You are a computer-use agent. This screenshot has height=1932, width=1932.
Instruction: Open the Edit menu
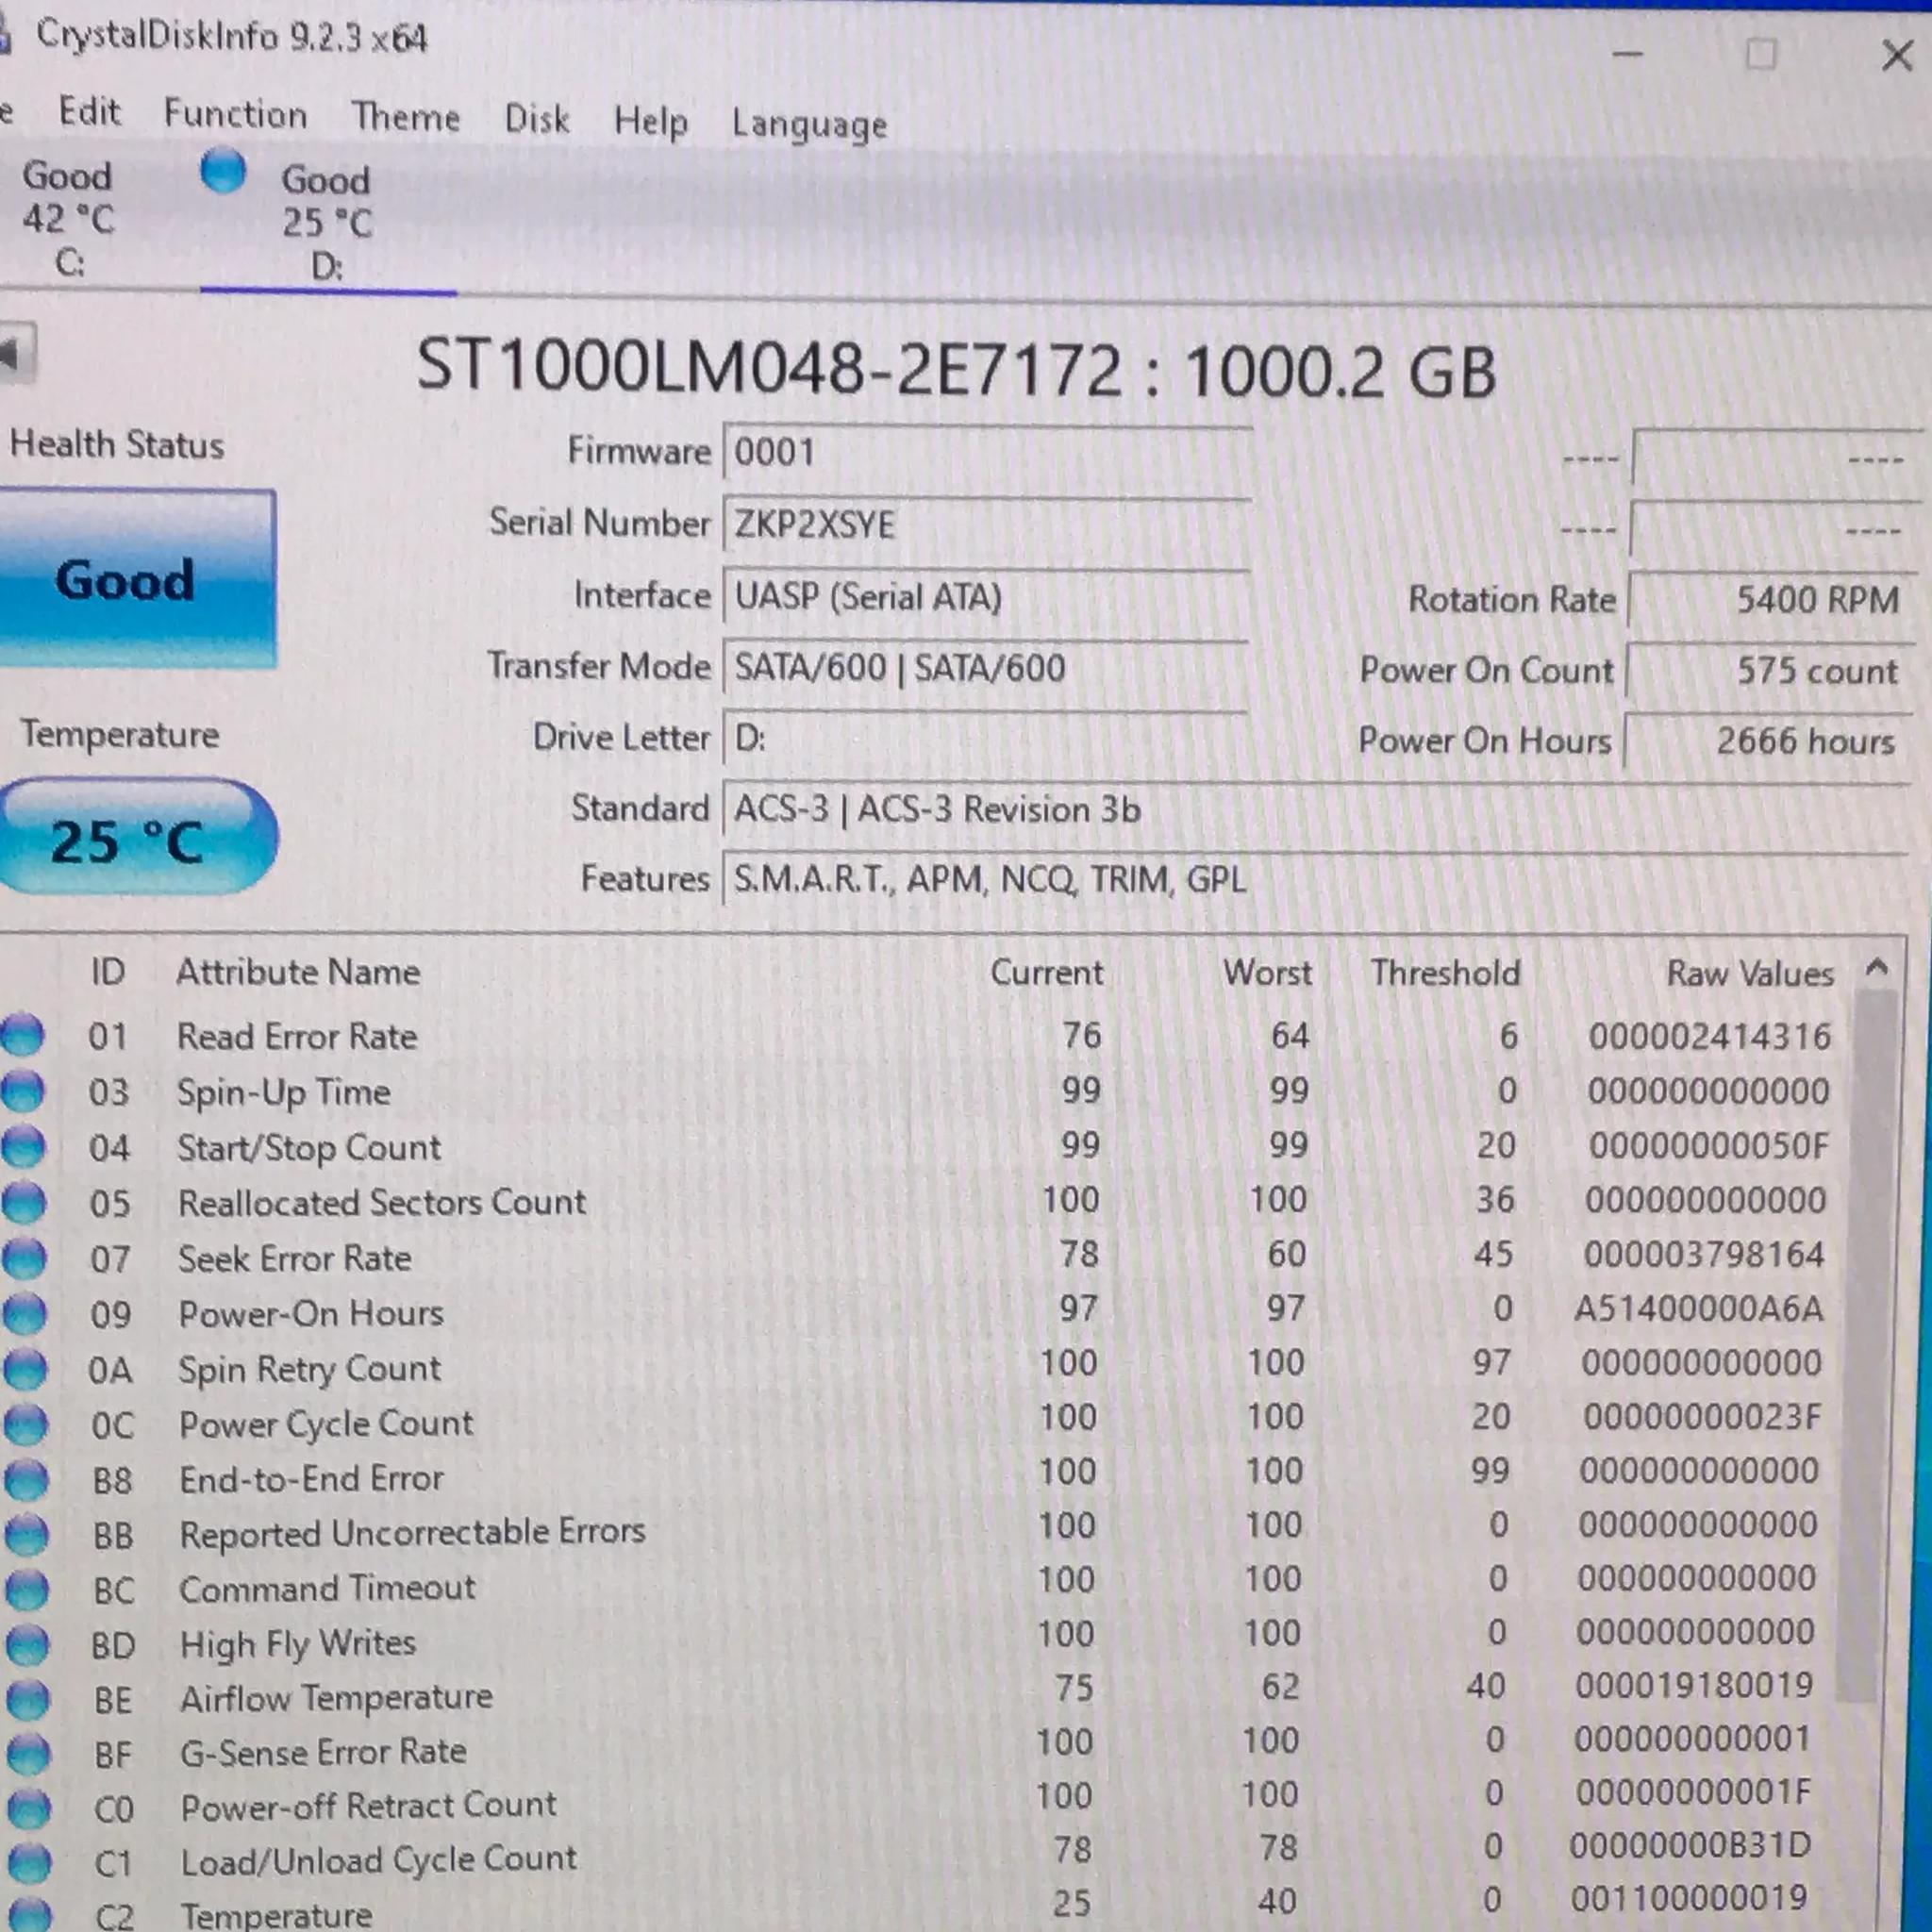click(x=90, y=111)
